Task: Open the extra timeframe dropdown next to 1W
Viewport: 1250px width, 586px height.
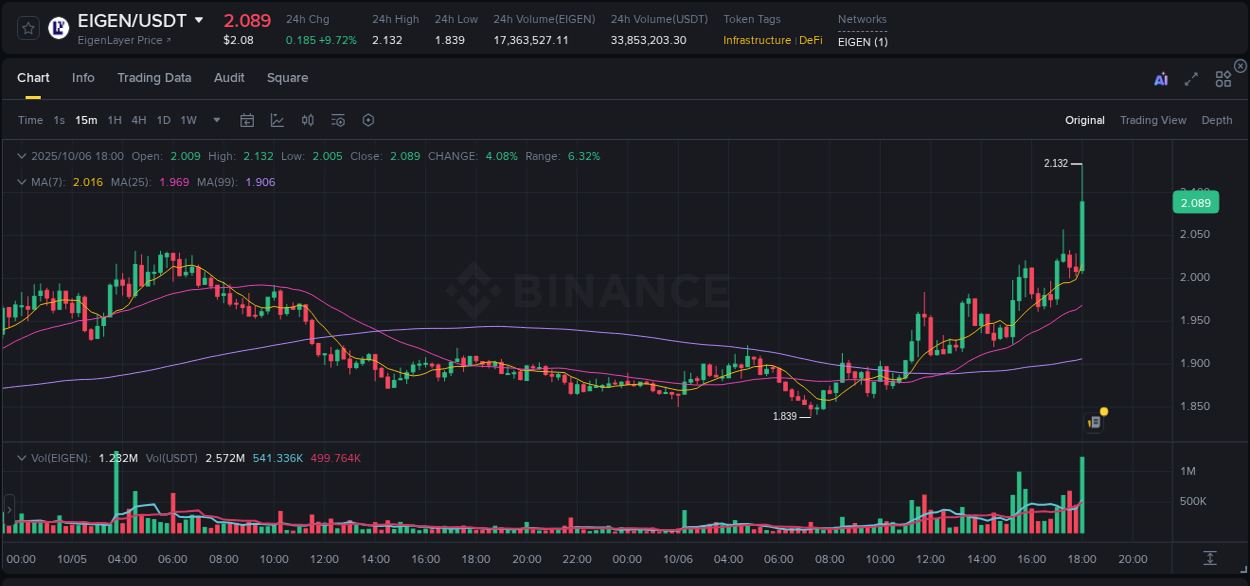Action: pyautogui.click(x=215, y=120)
